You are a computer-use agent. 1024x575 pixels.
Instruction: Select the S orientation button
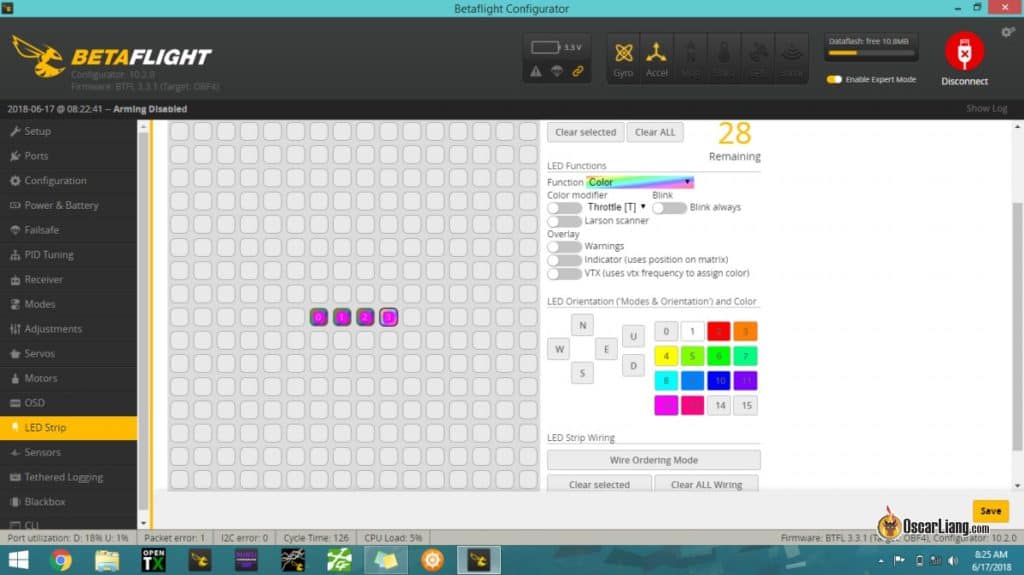583,373
